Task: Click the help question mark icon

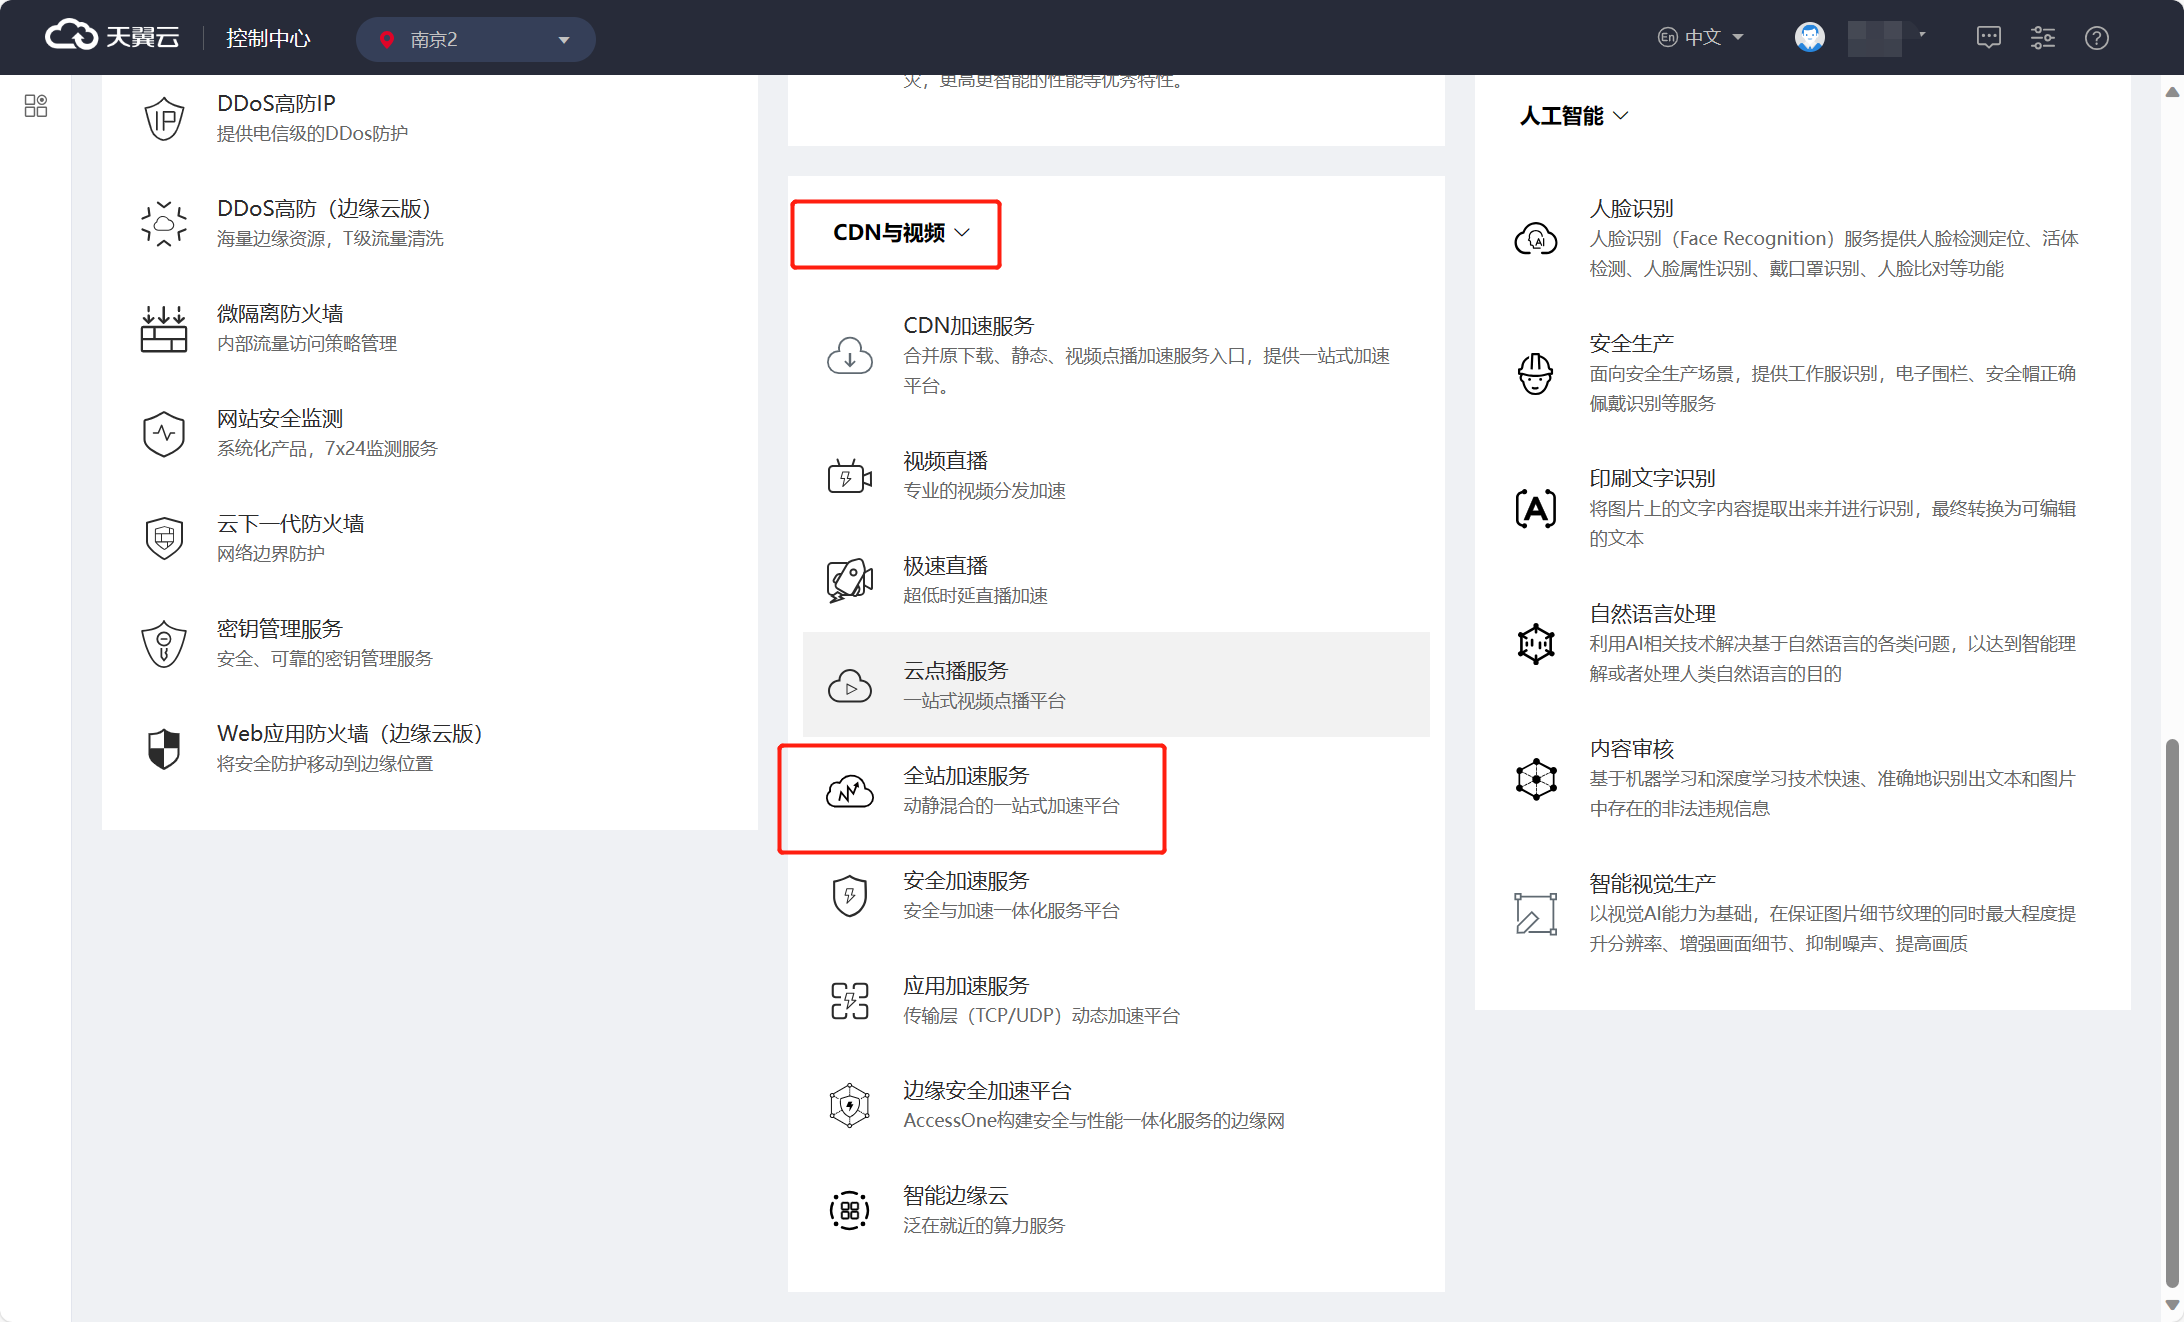Action: (2096, 38)
